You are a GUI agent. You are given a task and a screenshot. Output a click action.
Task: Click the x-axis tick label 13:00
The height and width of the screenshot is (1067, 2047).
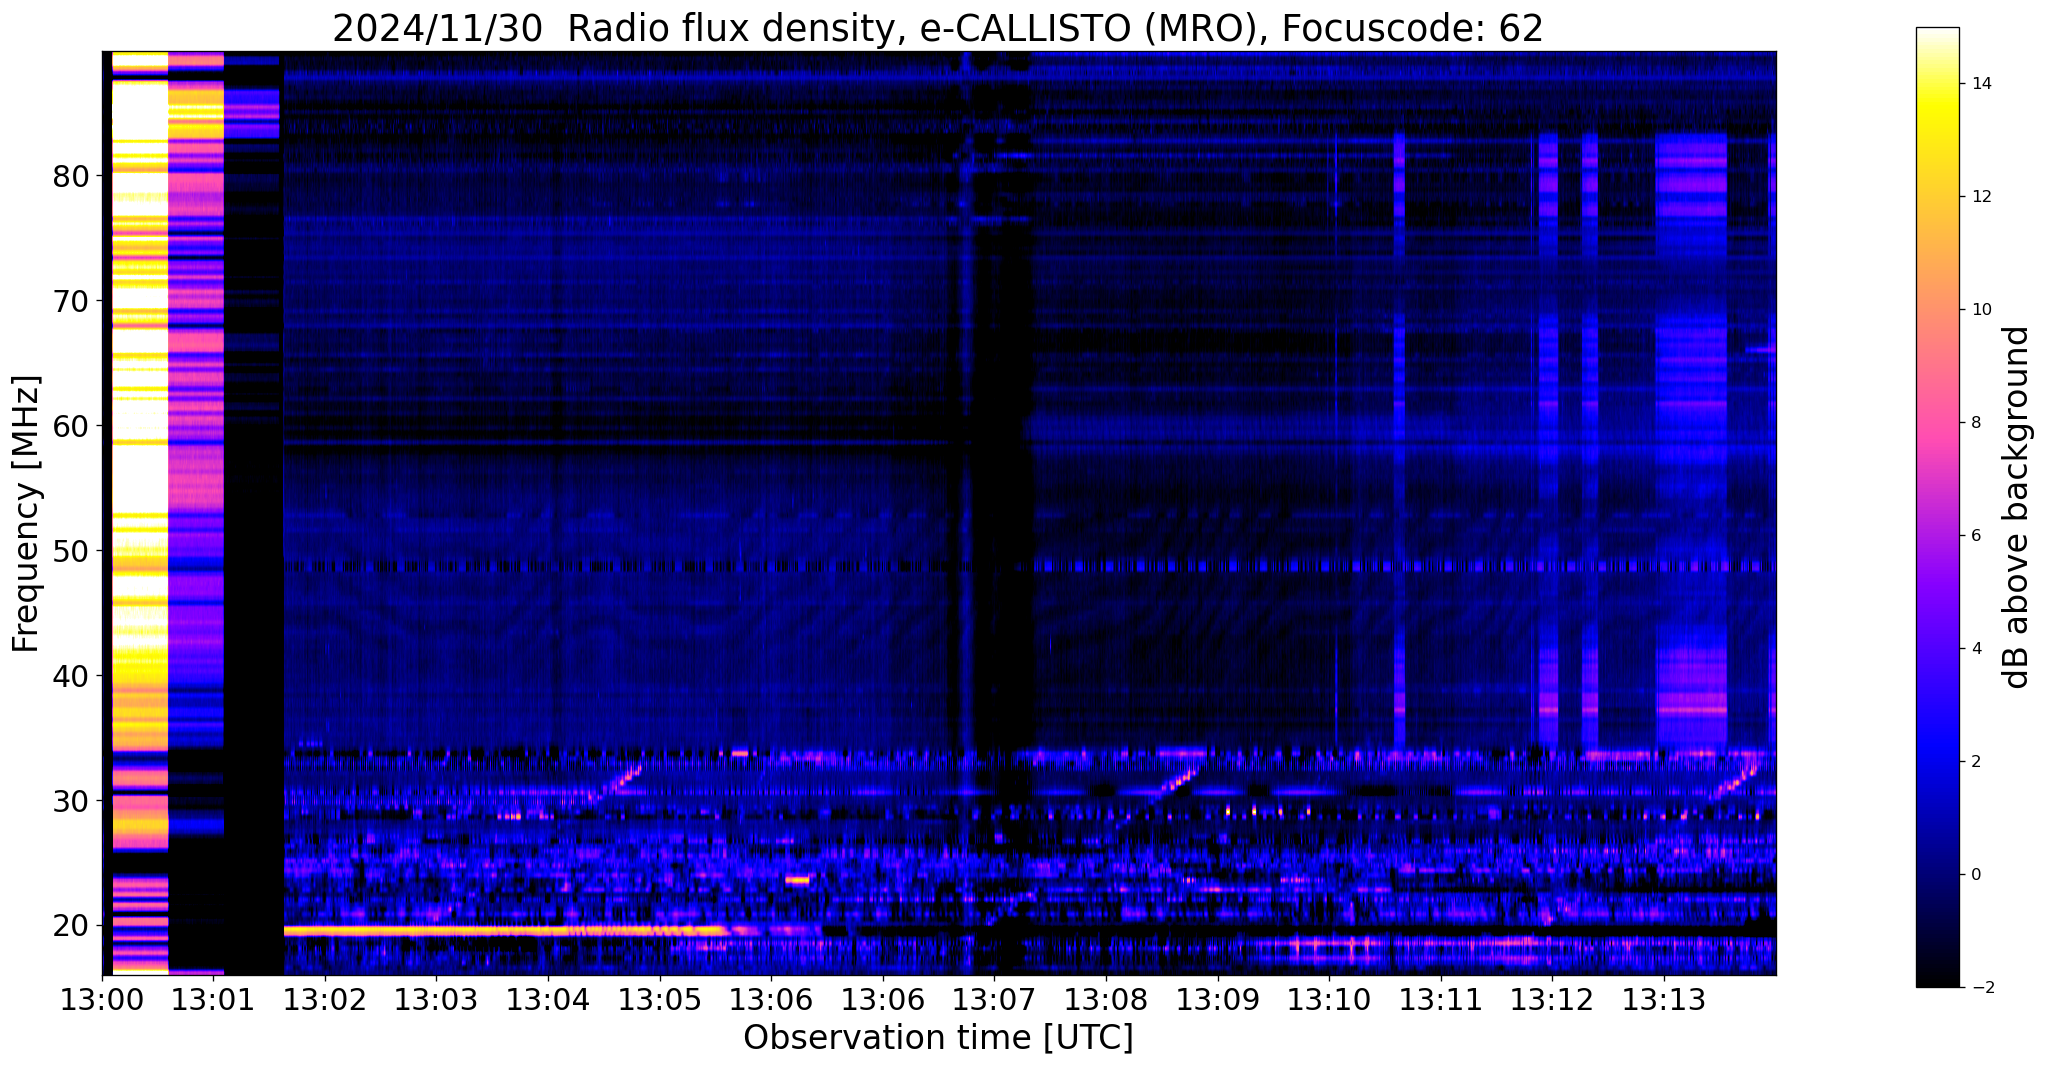(x=102, y=999)
